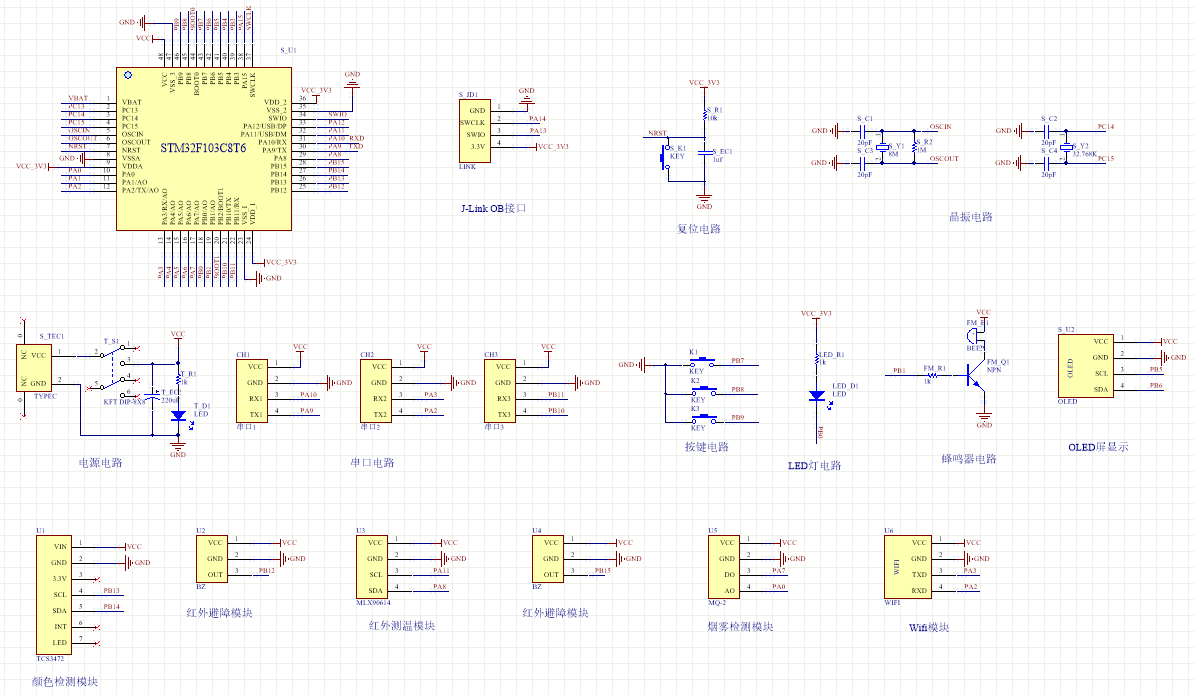Select the CH3 serial port connector
The height and width of the screenshot is (695, 1194).
pyautogui.click(x=500, y=391)
